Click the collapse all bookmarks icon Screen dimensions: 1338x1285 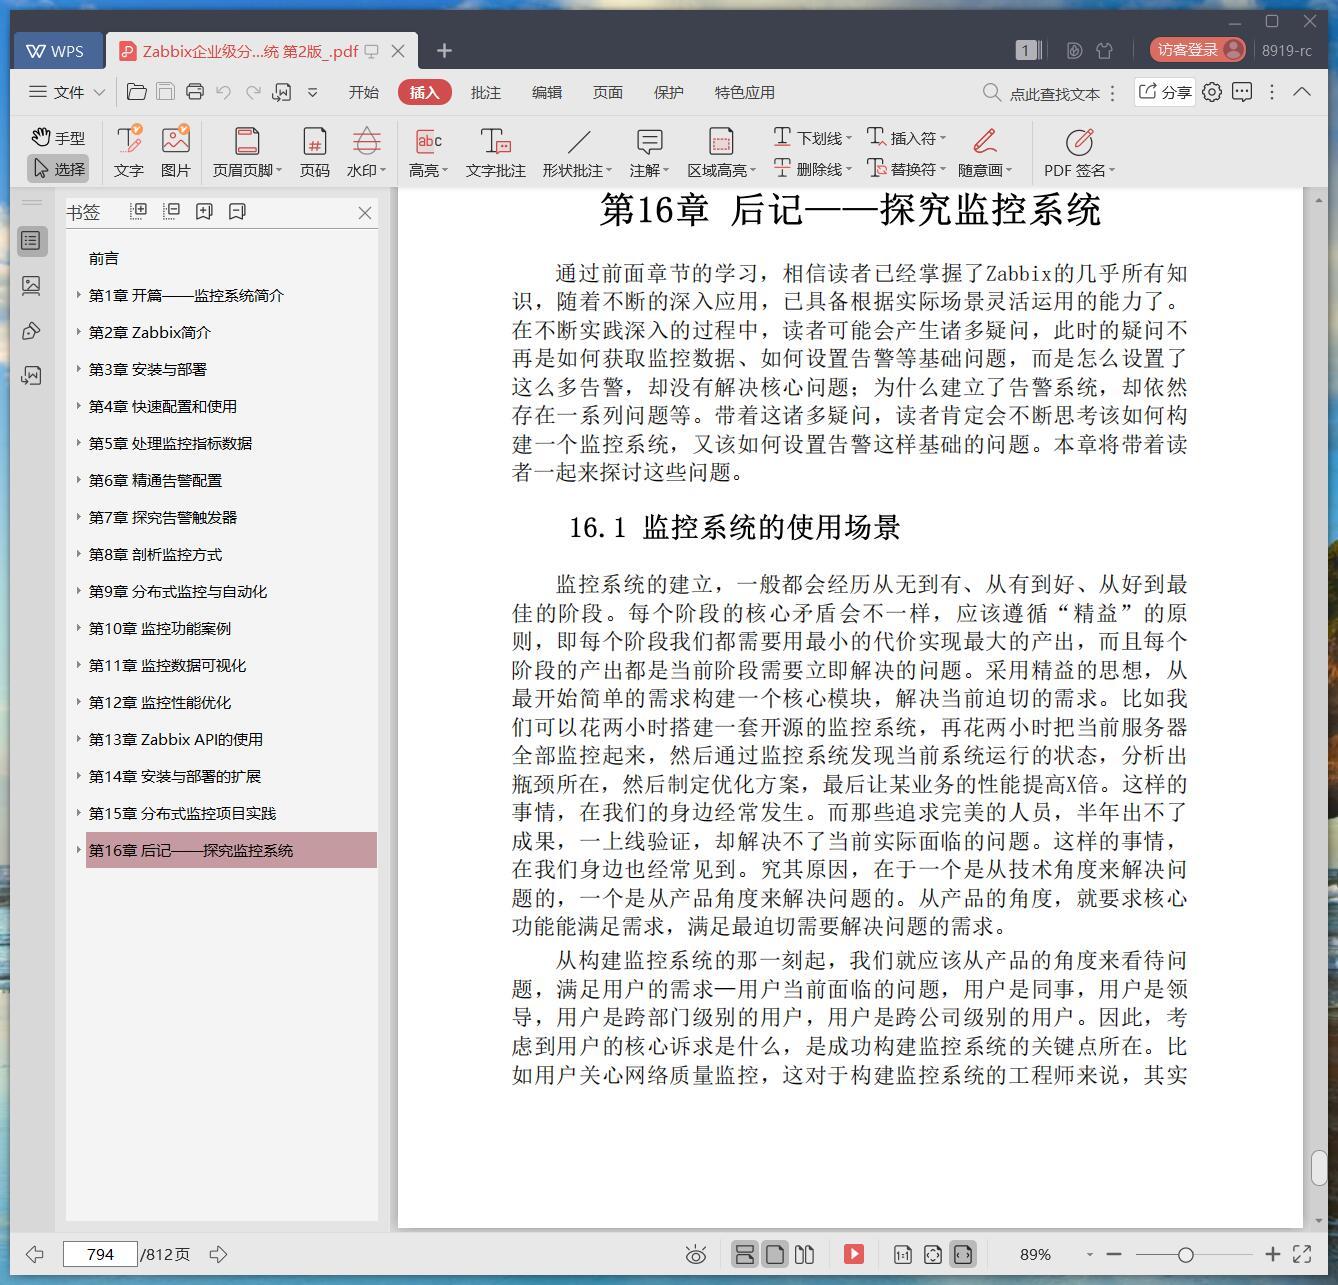click(171, 211)
